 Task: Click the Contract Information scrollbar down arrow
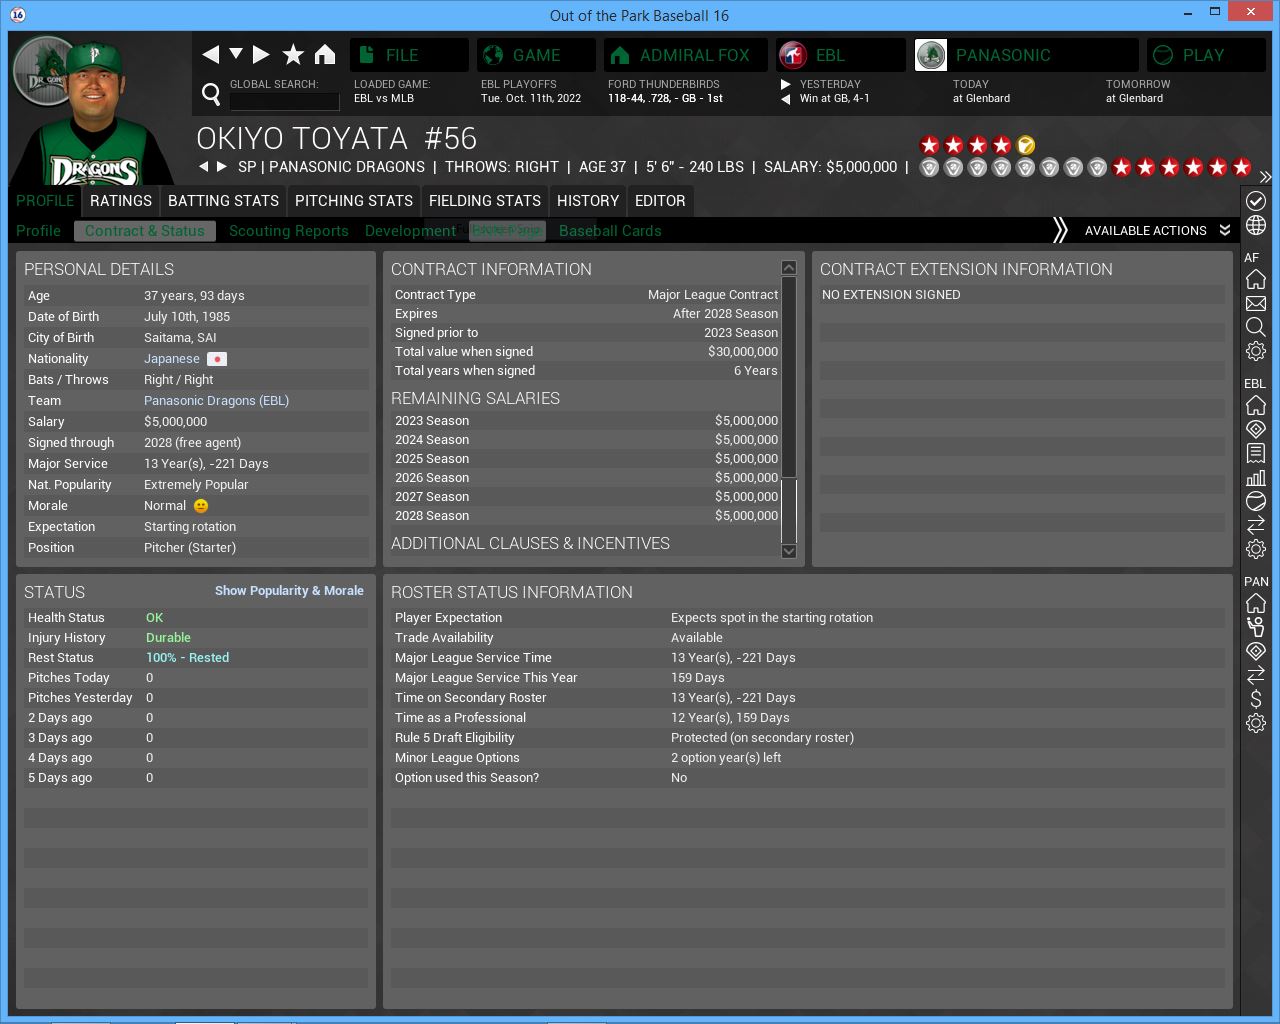[789, 551]
